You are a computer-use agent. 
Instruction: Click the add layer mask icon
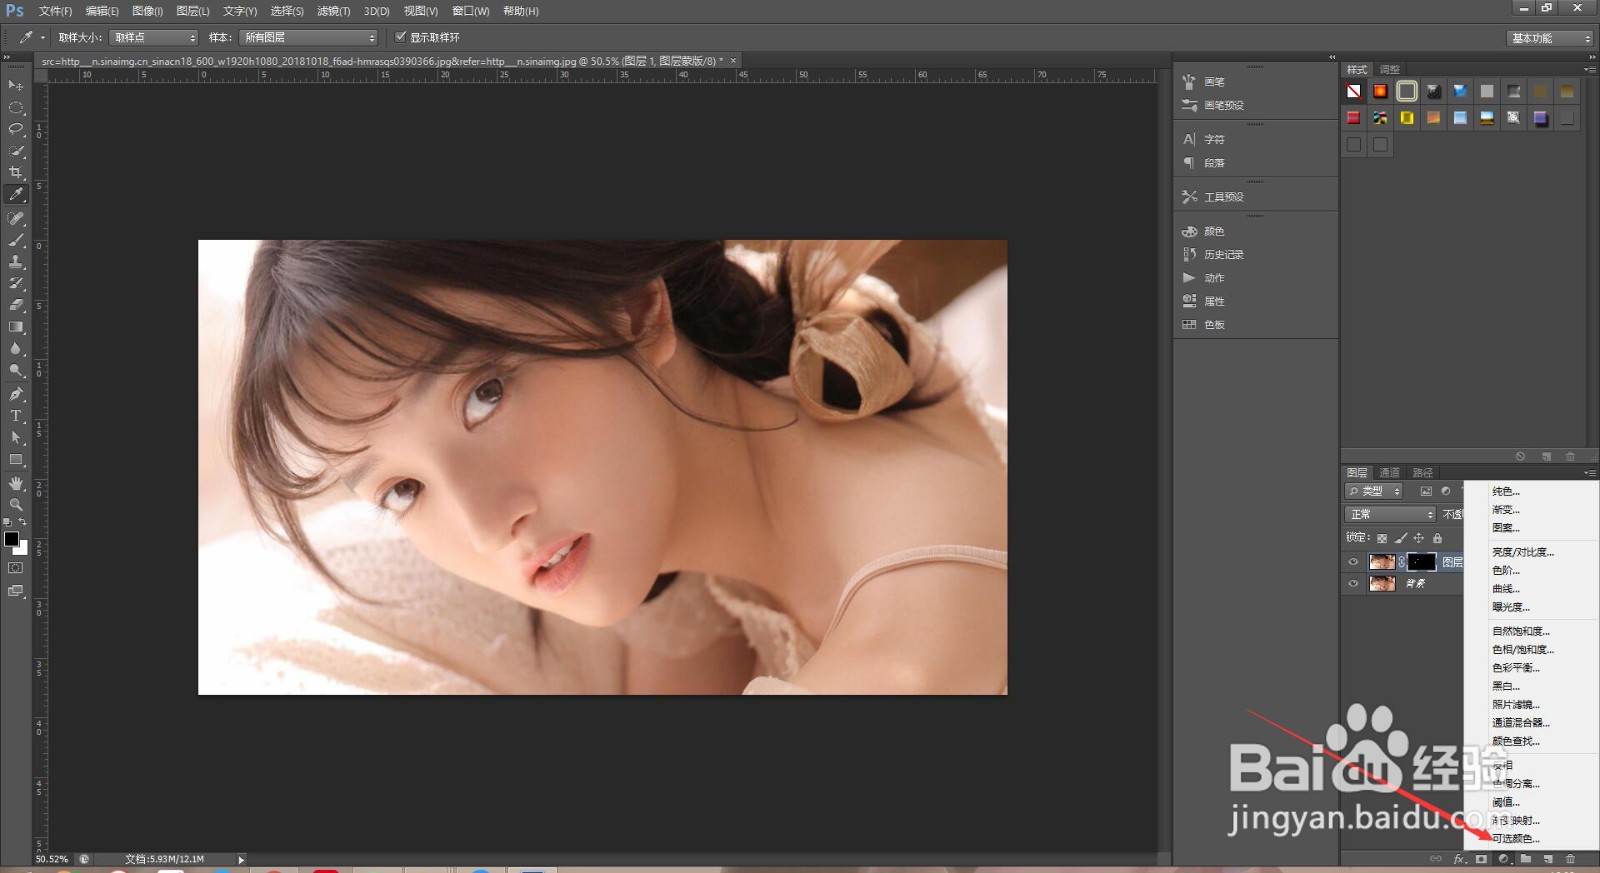(x=1481, y=859)
